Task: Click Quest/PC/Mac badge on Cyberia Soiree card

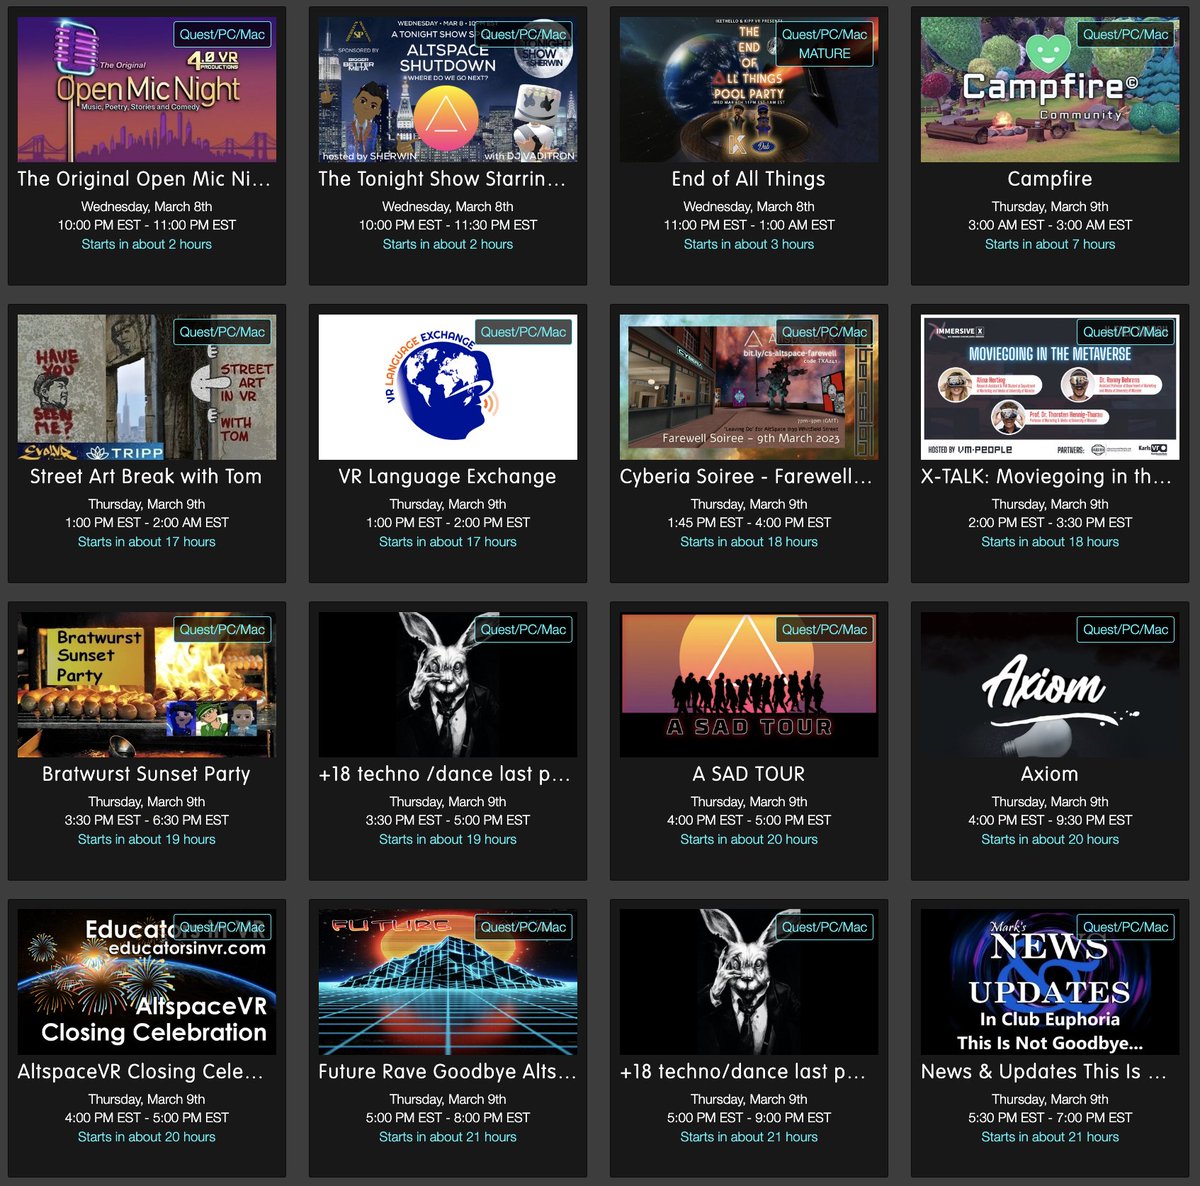Action: pyautogui.click(x=824, y=332)
